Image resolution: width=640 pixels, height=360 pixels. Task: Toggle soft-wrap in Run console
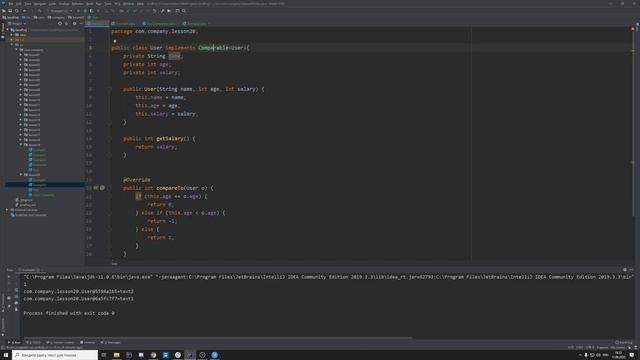click(x=16, y=290)
